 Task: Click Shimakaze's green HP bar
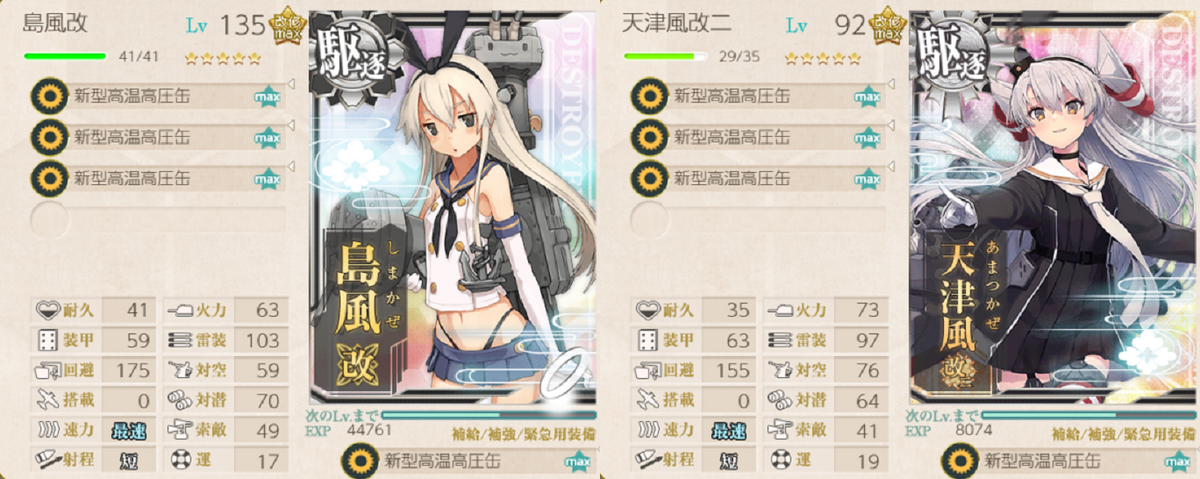65,57
